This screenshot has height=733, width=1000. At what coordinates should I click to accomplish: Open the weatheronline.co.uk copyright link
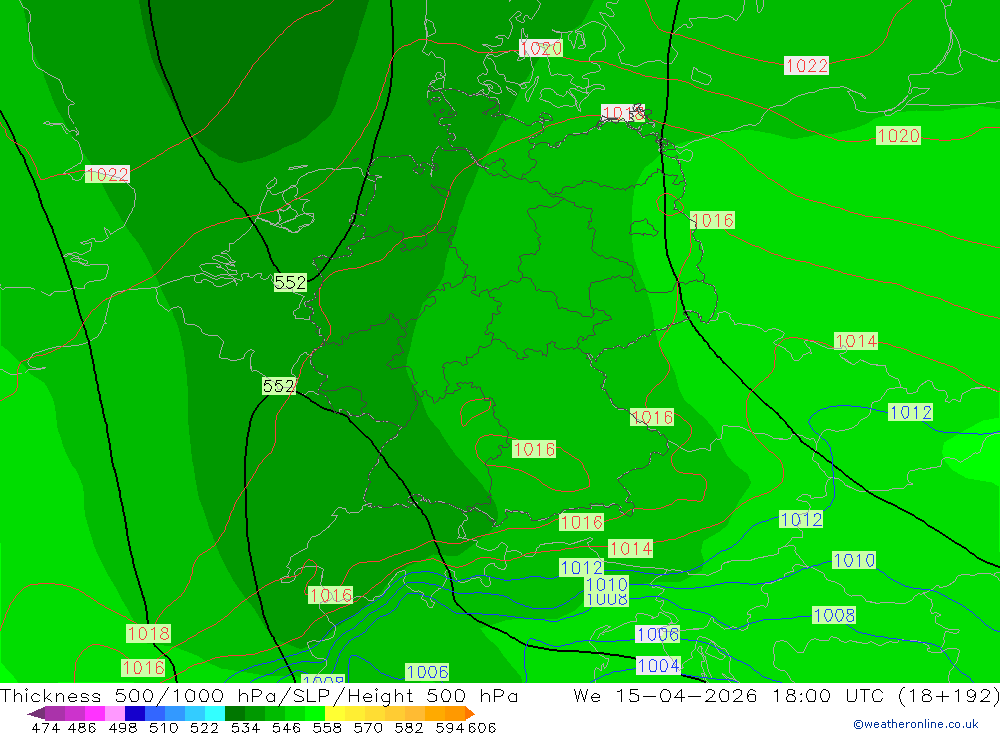[x=915, y=724]
